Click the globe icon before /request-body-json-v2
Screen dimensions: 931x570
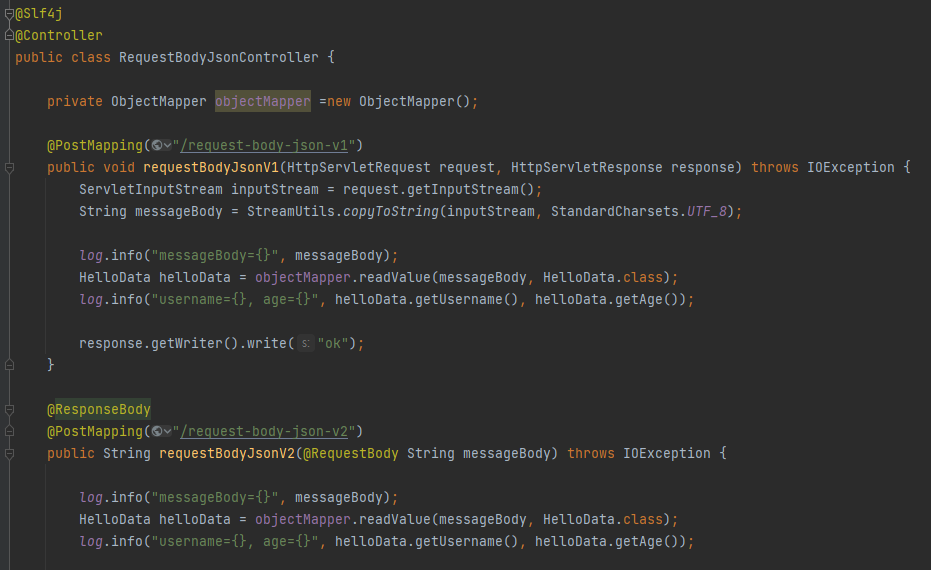coord(157,432)
